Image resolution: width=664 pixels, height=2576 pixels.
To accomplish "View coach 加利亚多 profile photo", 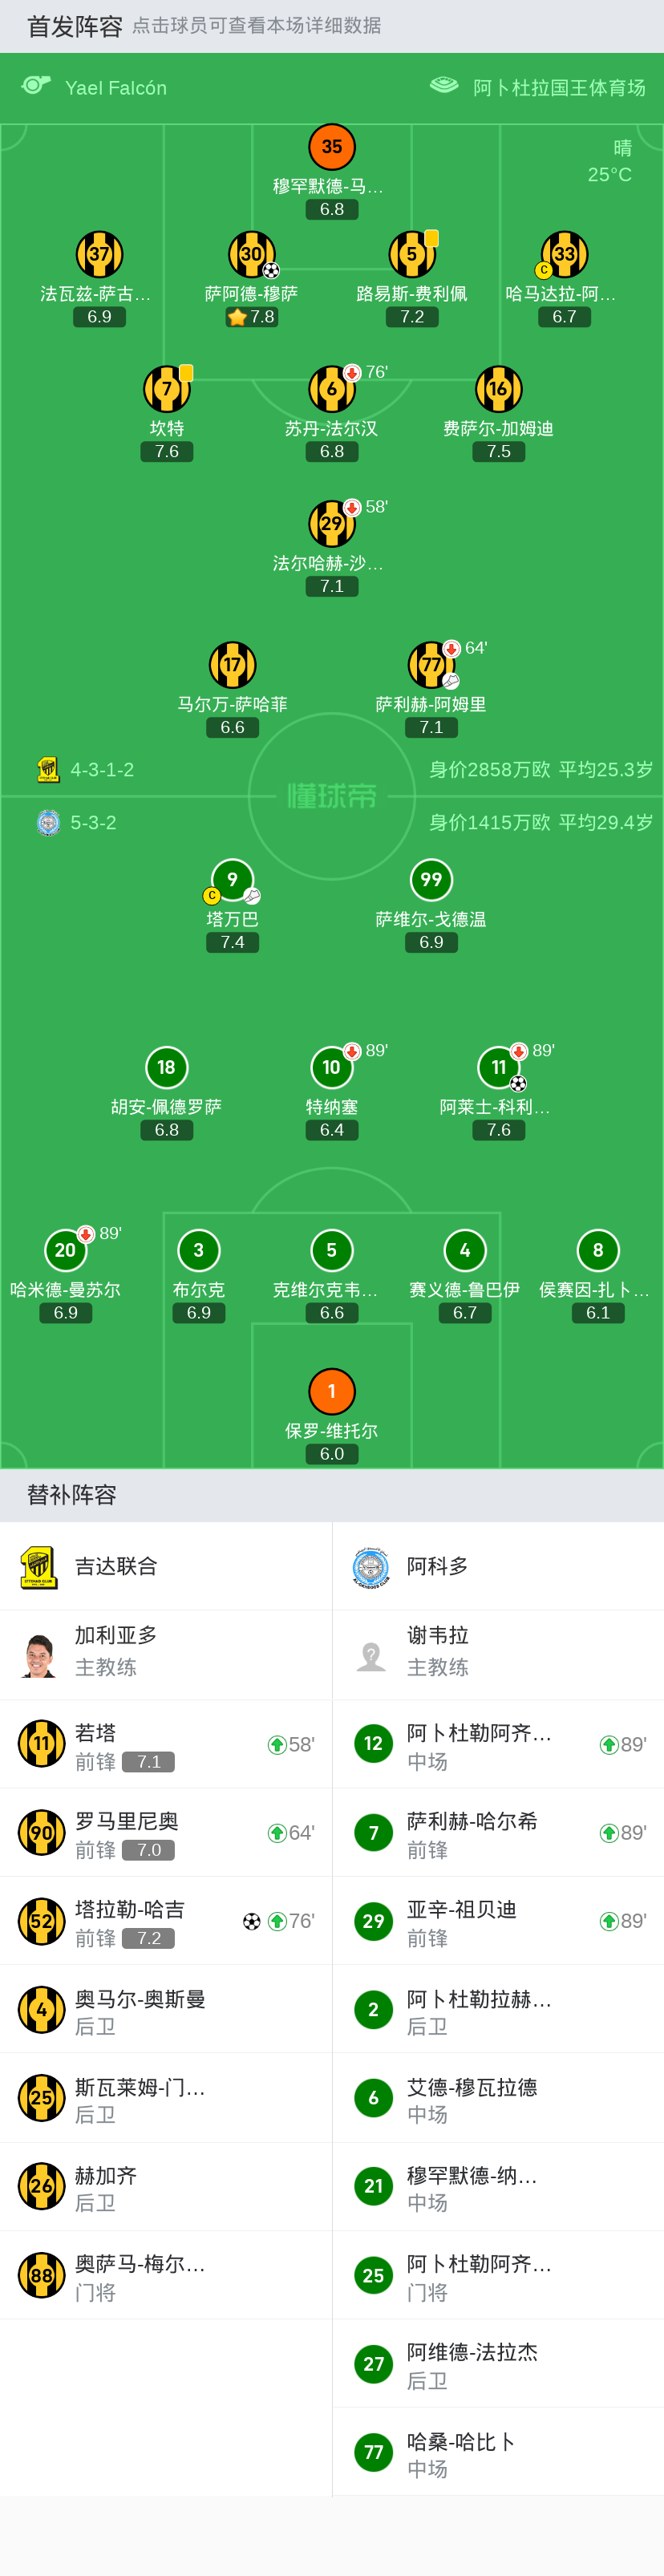I will (x=39, y=1655).
